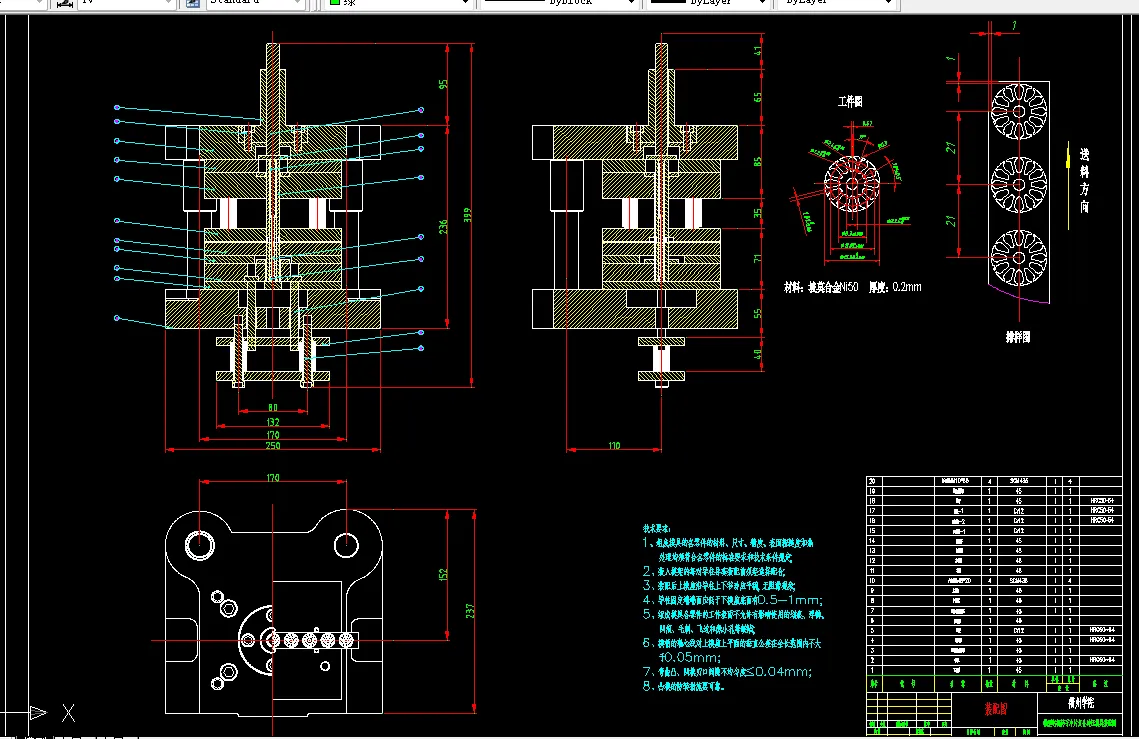This screenshot has width=1139, height=739.
Task: Select the 236 vertical dimension text
Action: [443, 227]
